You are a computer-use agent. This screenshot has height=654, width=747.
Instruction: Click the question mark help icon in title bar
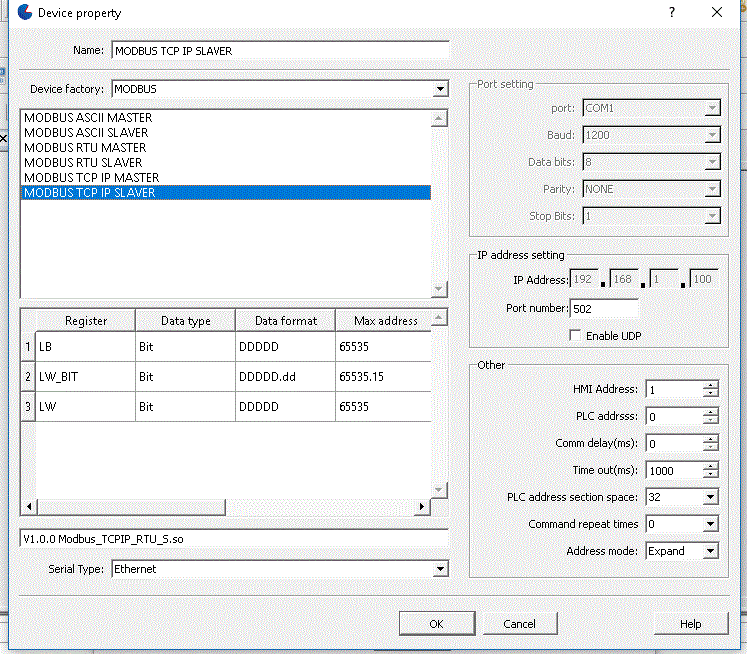click(x=672, y=12)
